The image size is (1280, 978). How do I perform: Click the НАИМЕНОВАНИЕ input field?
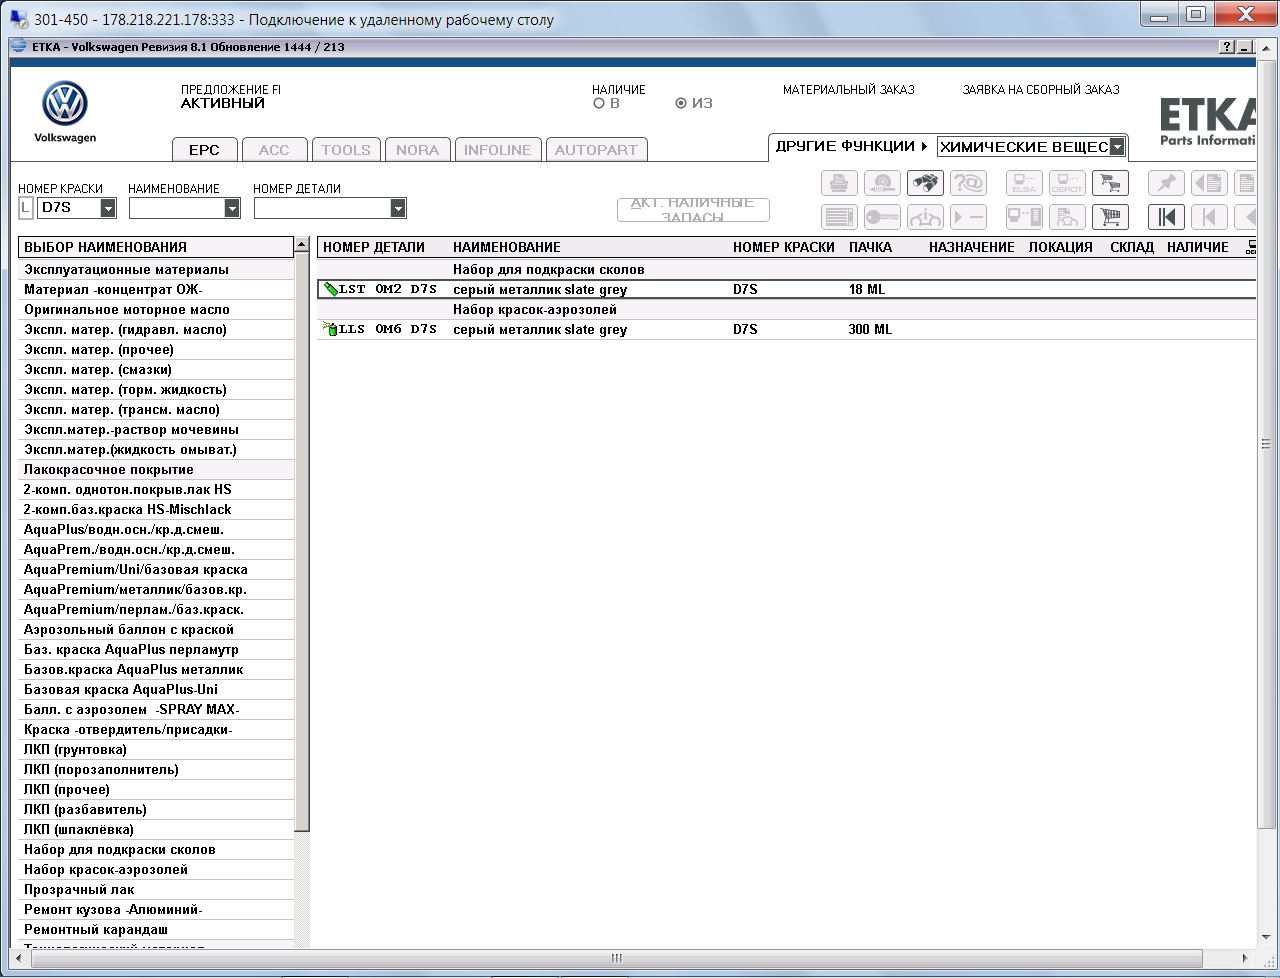(176, 208)
